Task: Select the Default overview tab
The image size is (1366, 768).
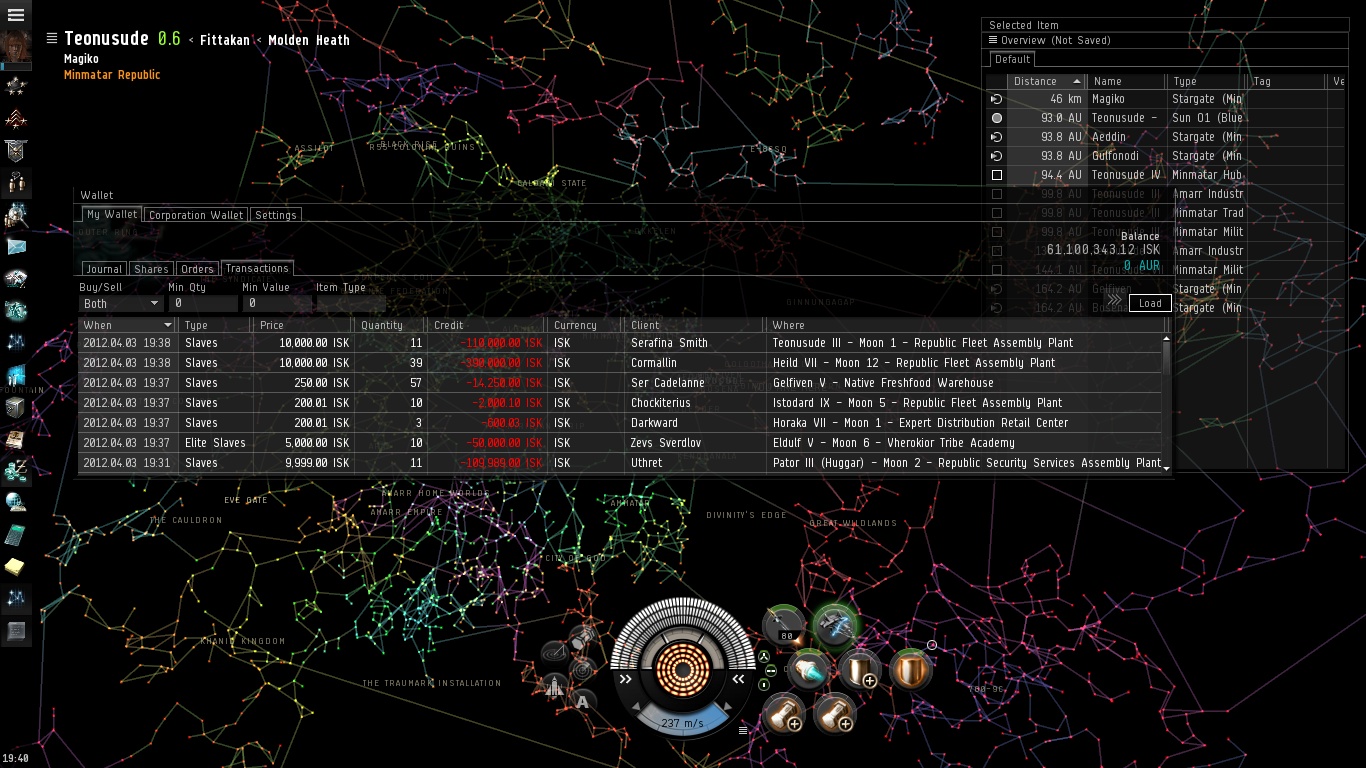Action: (1012, 59)
